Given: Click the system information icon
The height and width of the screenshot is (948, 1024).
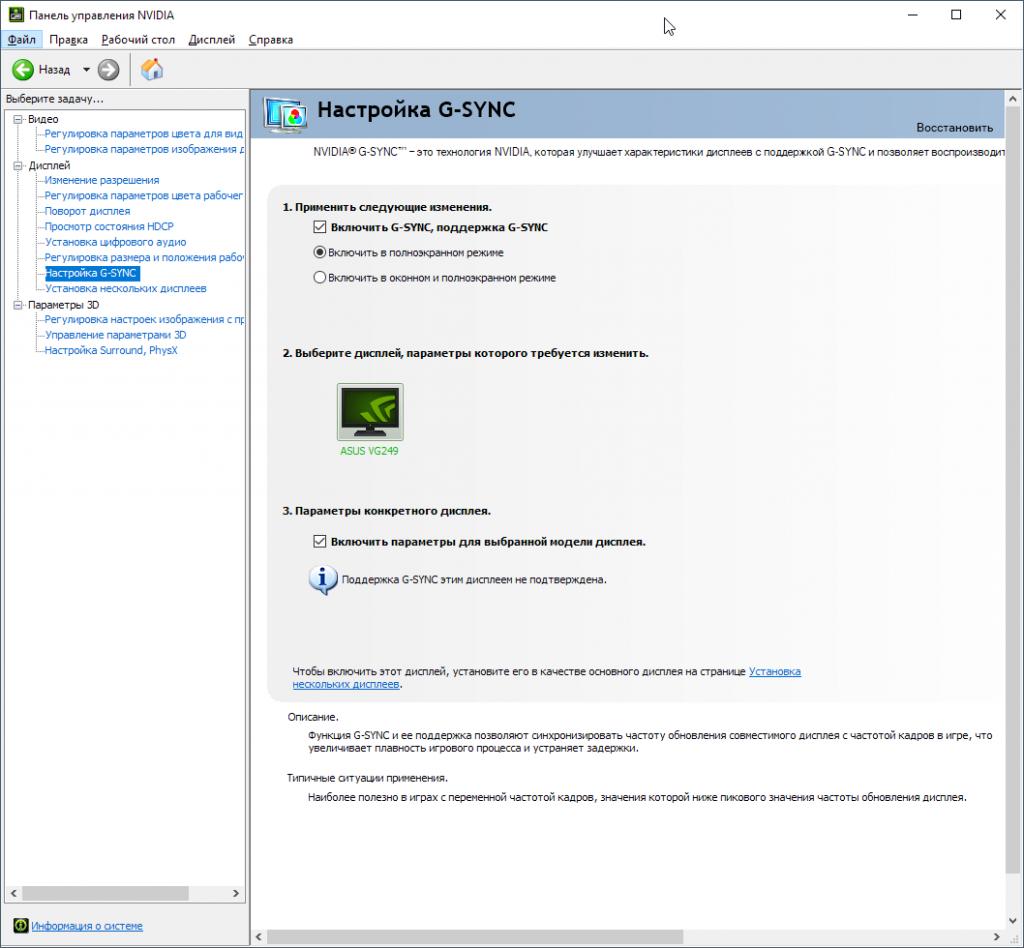Looking at the screenshot, I should (21, 925).
